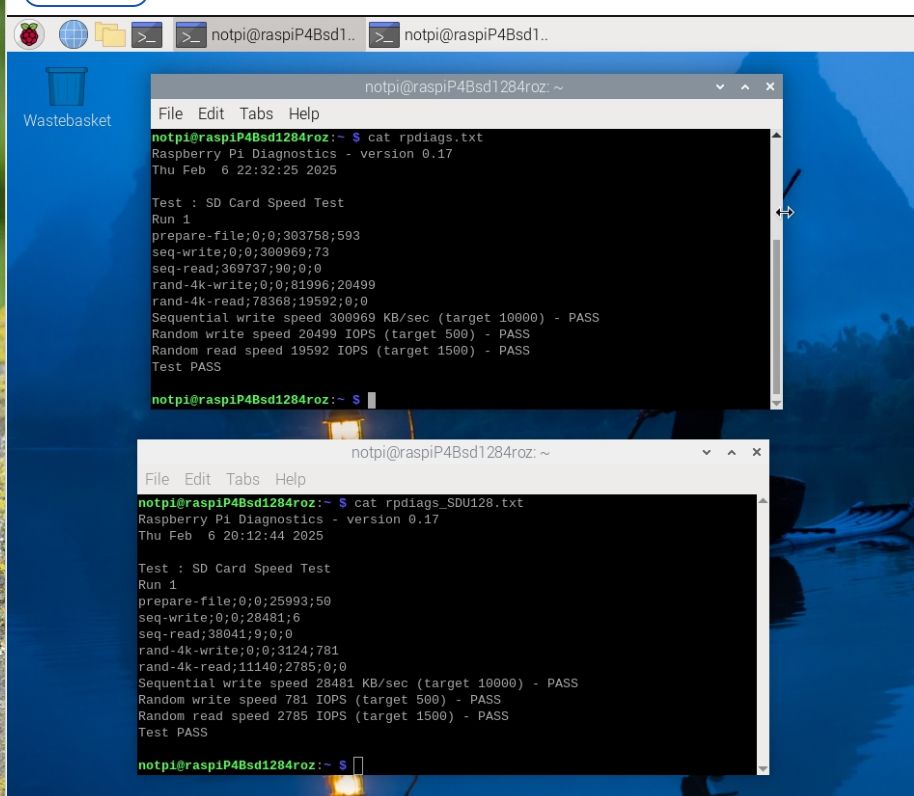This screenshot has width=914, height=796.
Task: Click 'seq-write;0;0;28481;6' line
Action: (219, 618)
